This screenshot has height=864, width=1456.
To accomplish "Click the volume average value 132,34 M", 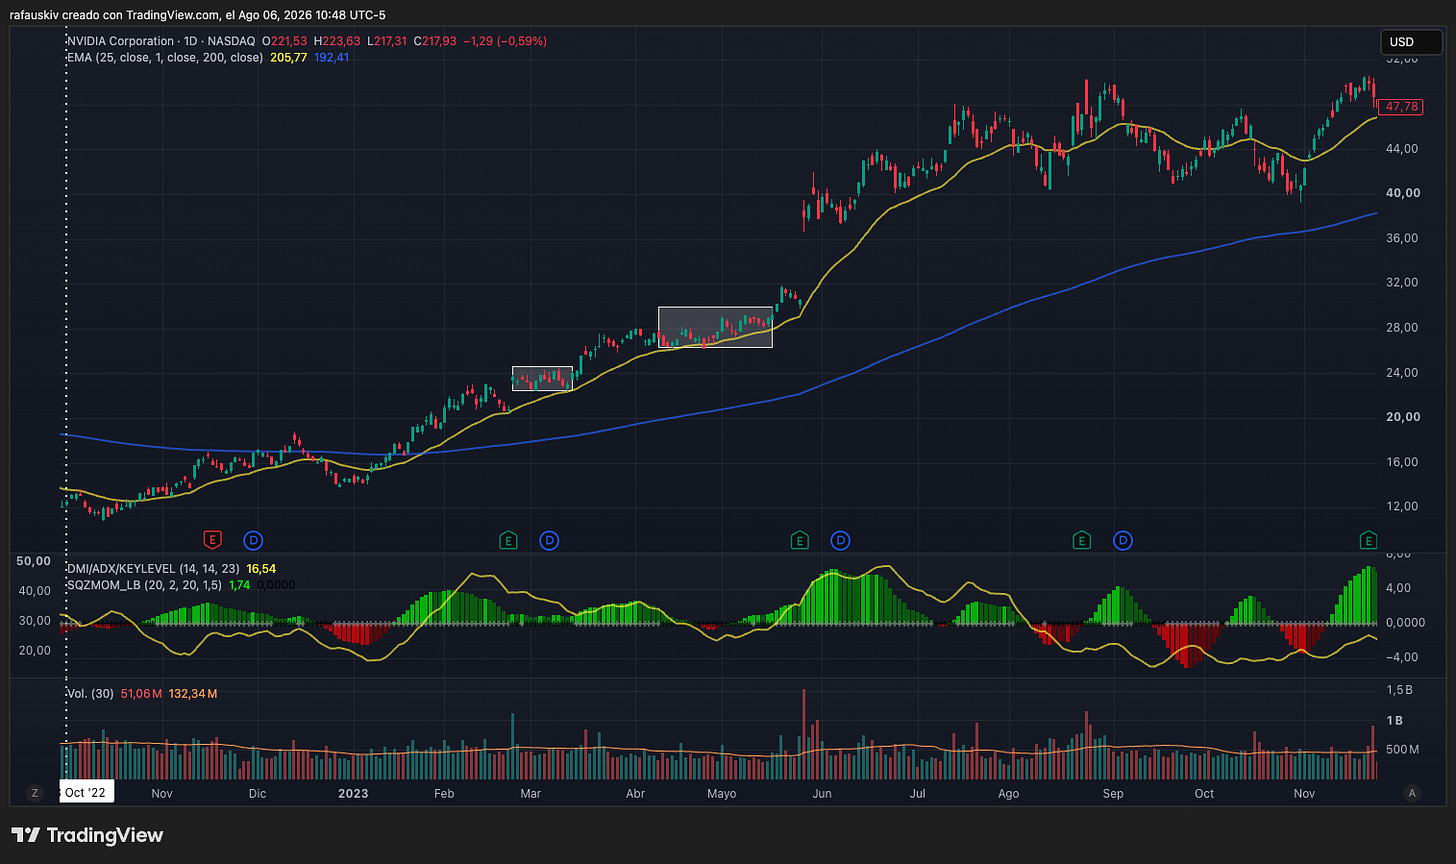I will (x=194, y=693).
